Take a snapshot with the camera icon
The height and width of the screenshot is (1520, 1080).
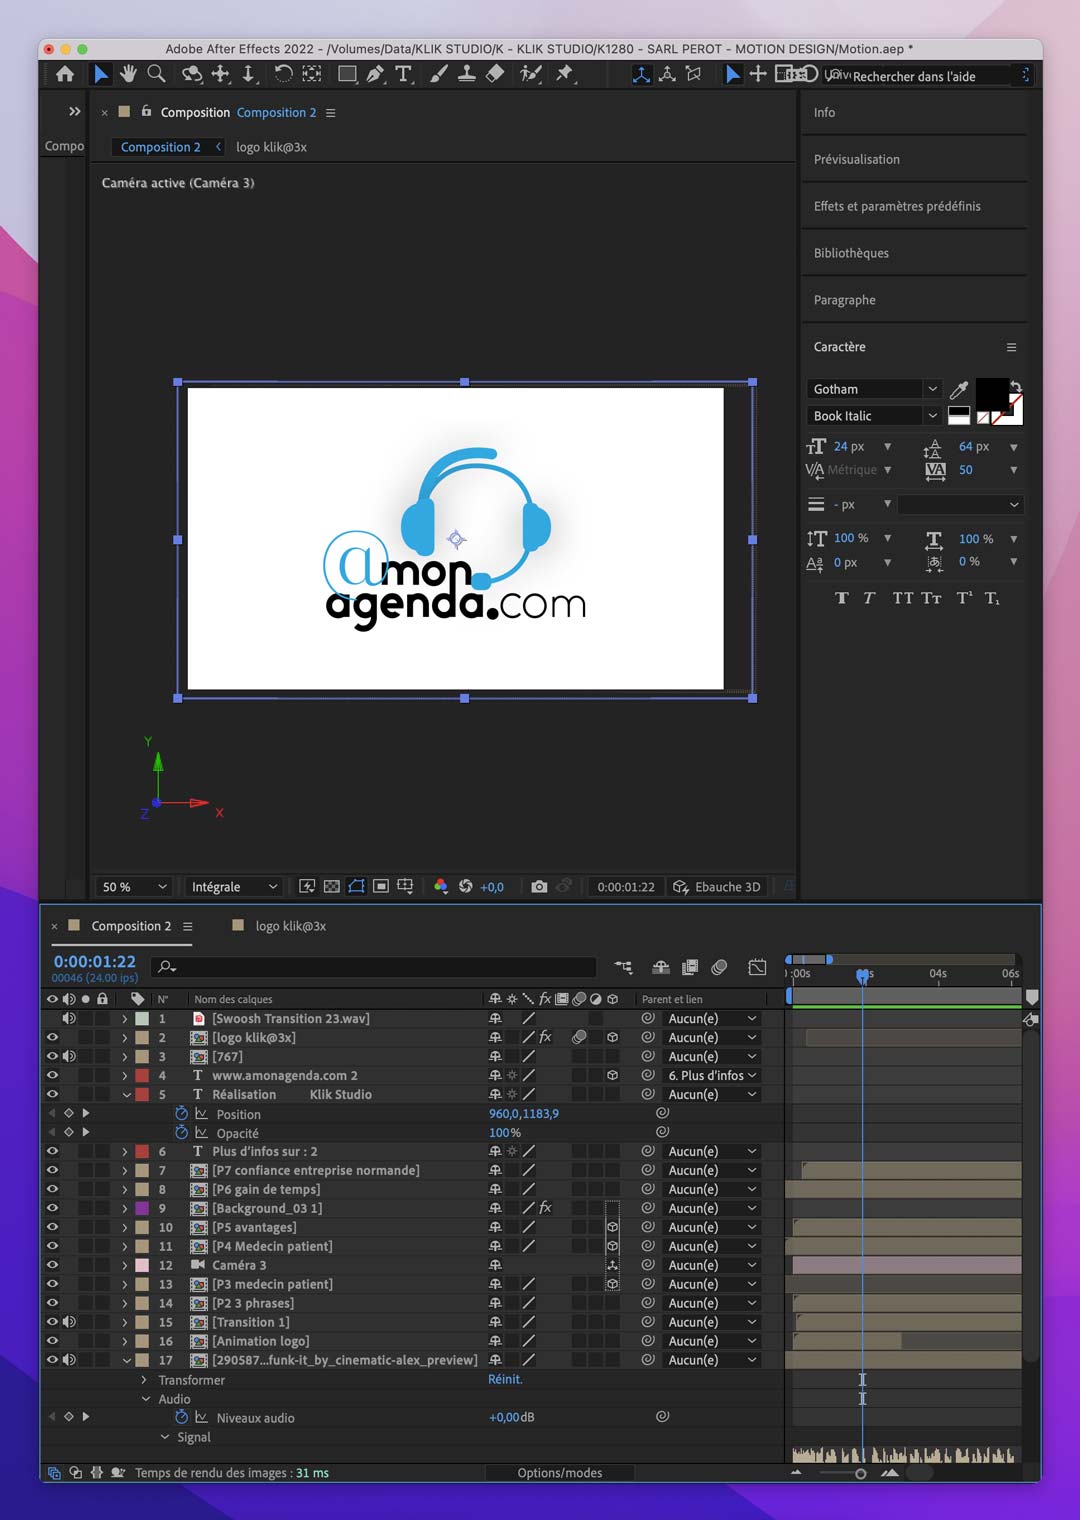[539, 886]
